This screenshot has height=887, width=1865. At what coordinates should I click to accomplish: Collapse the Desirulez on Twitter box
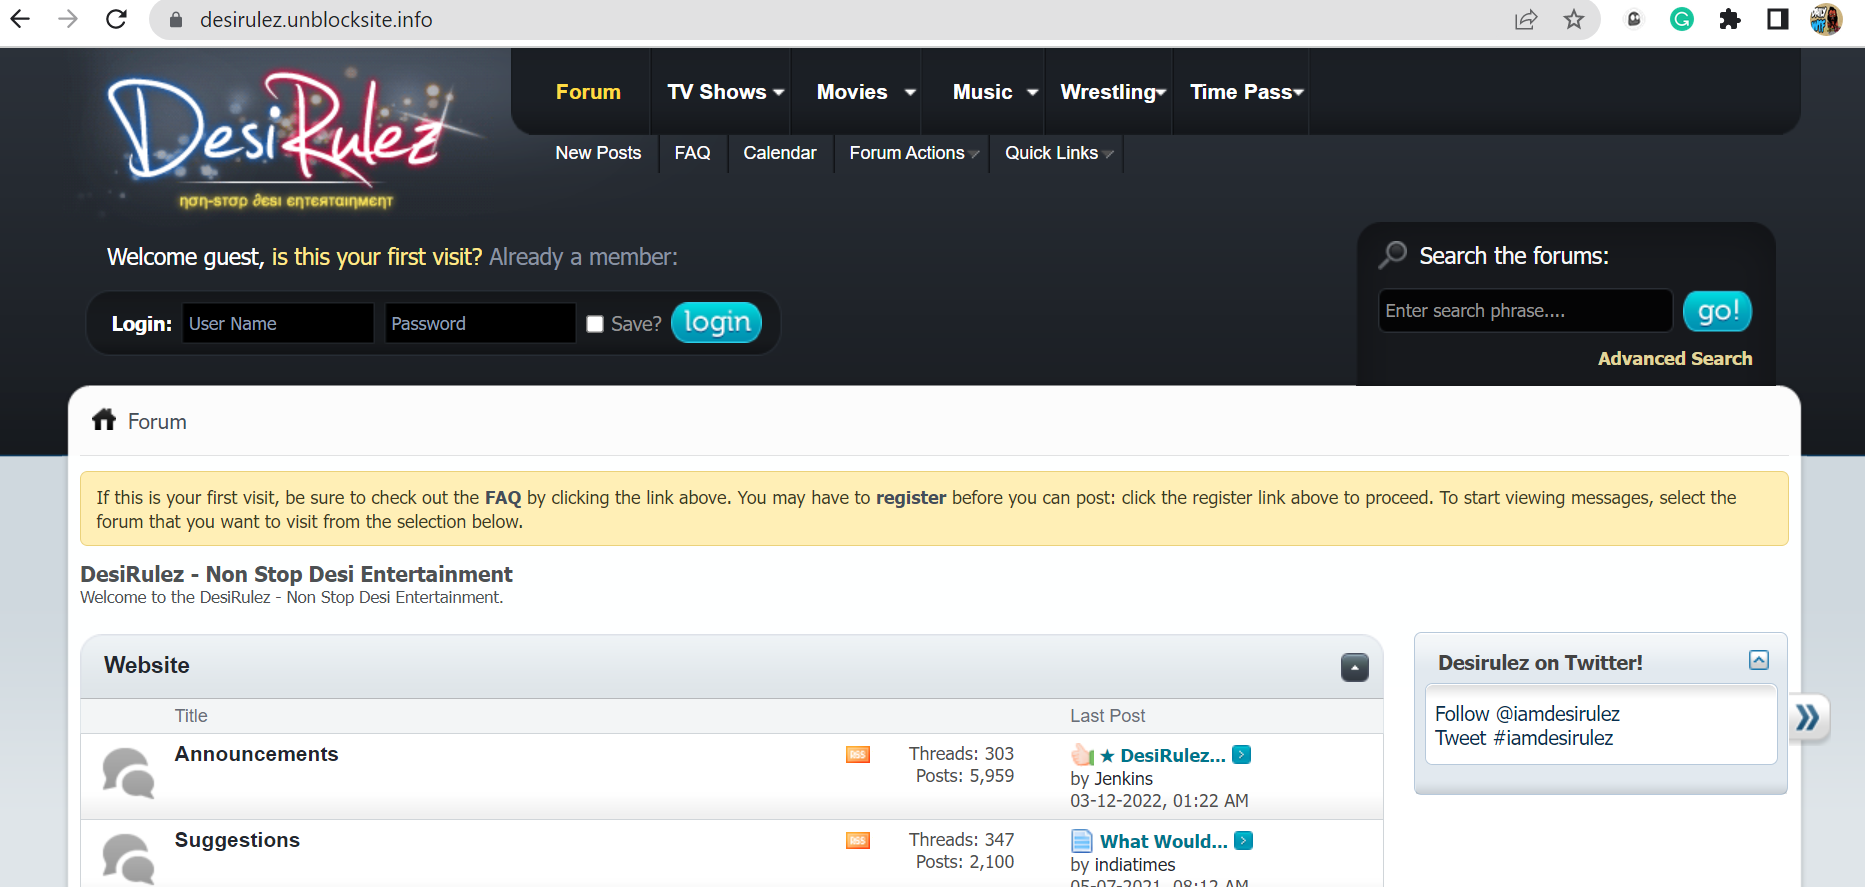tap(1758, 660)
